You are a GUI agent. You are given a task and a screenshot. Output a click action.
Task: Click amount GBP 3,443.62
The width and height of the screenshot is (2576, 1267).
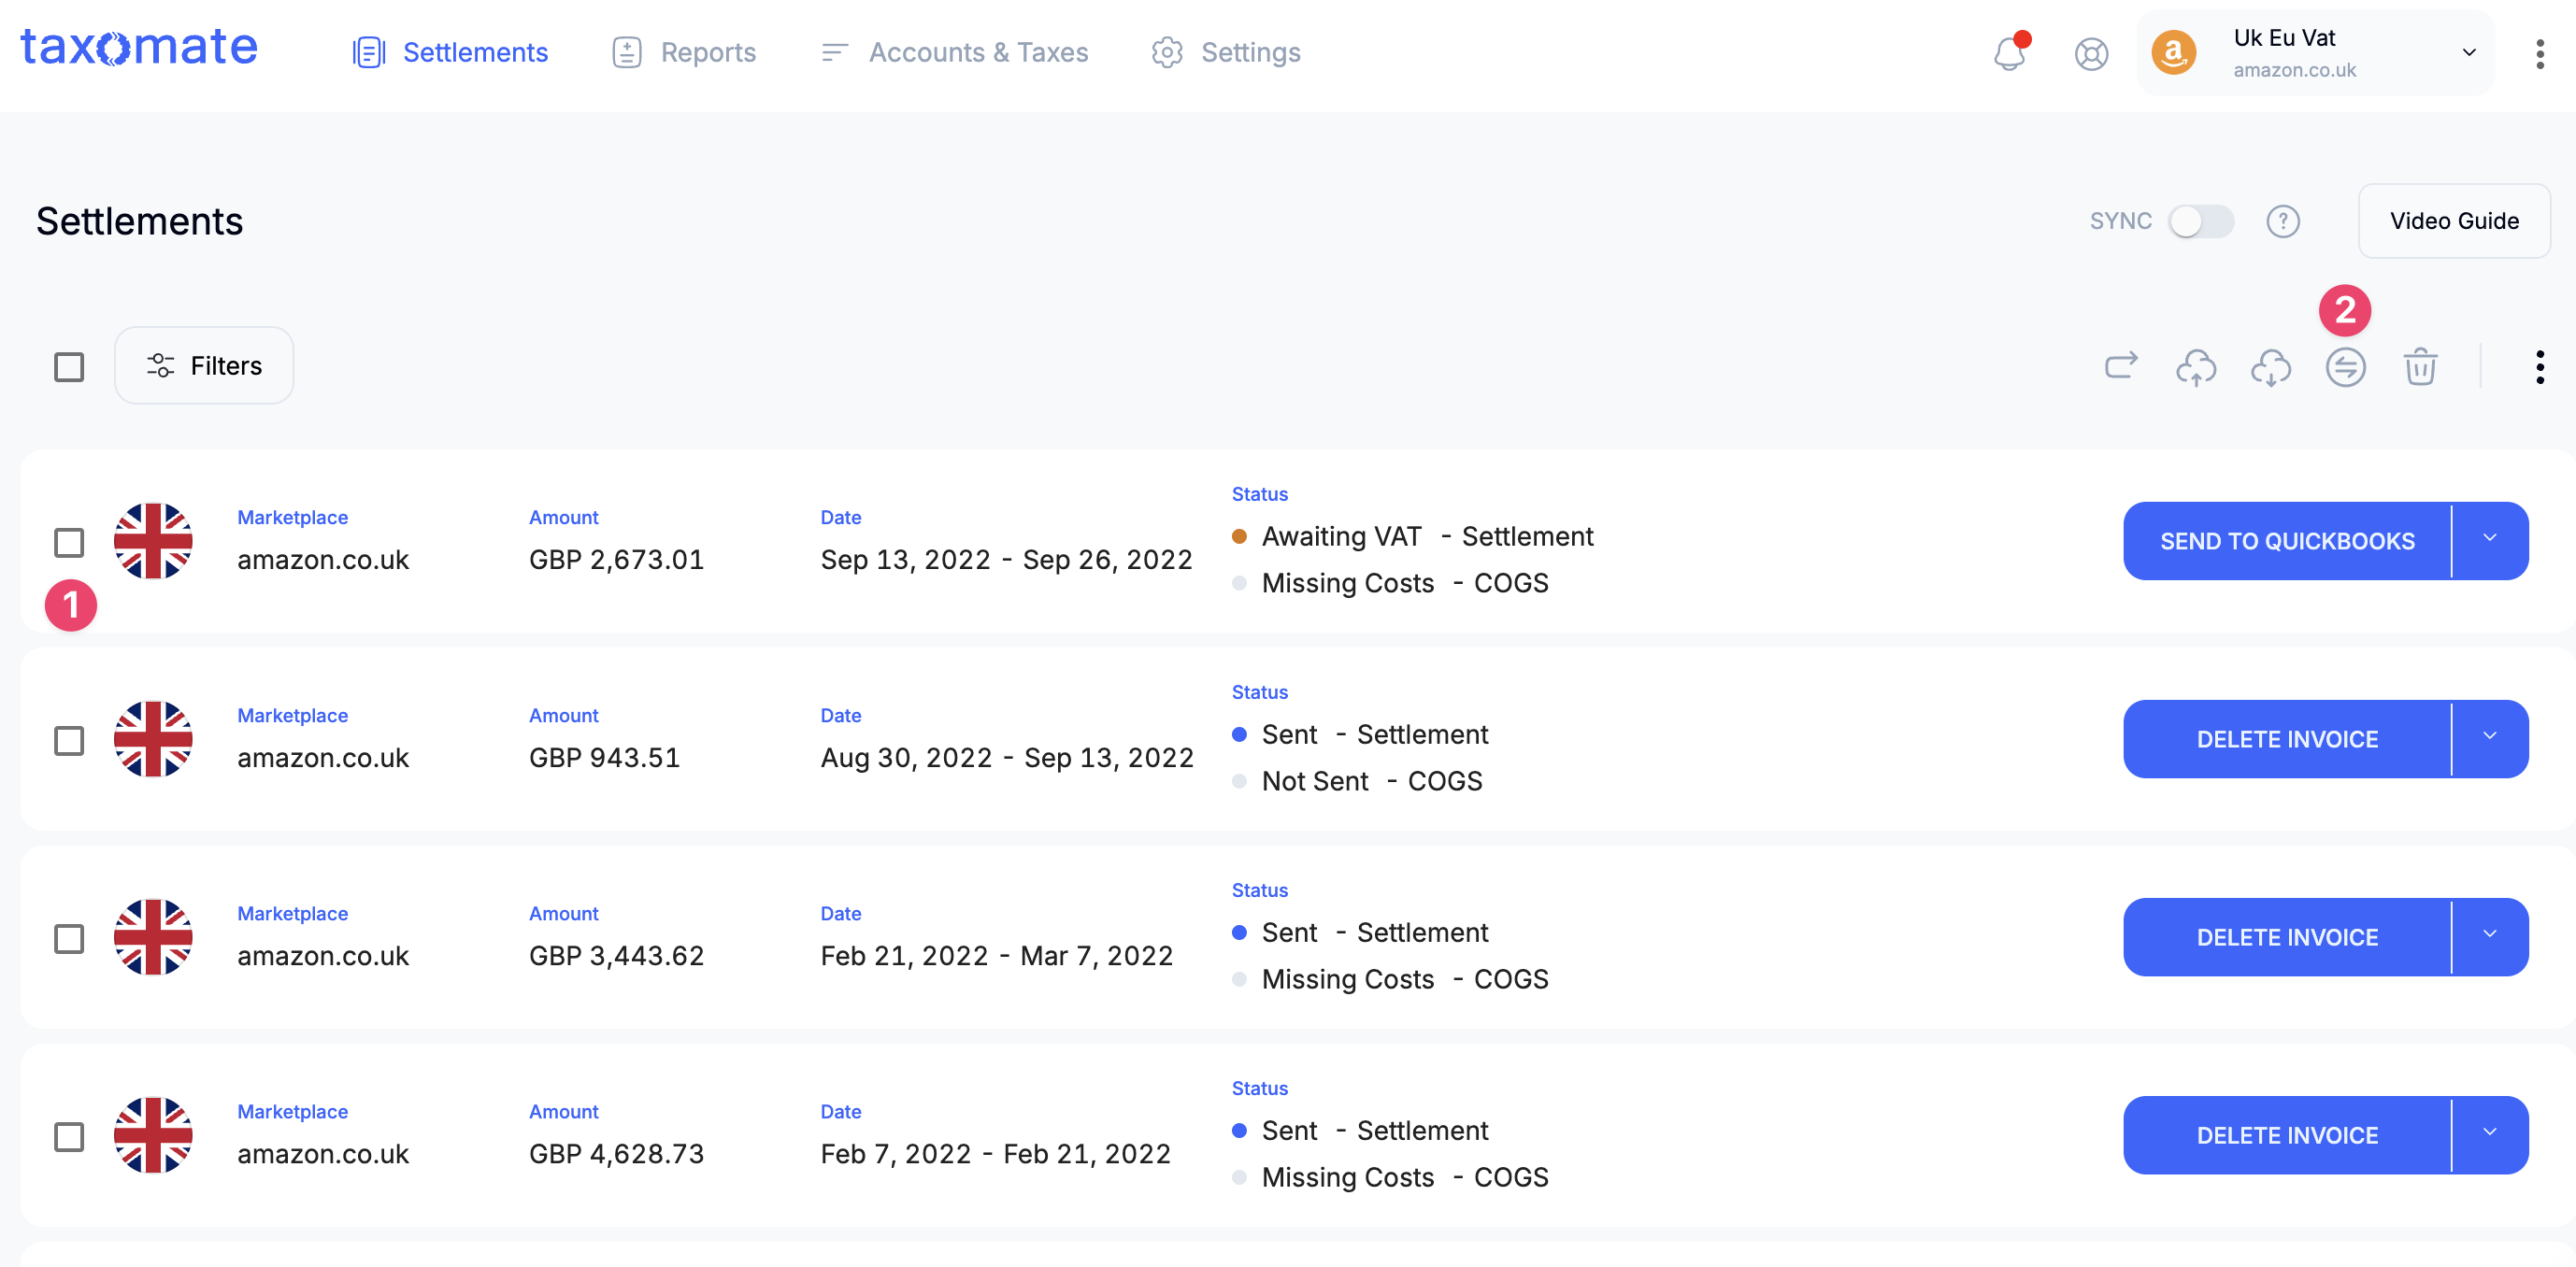pyautogui.click(x=616, y=955)
